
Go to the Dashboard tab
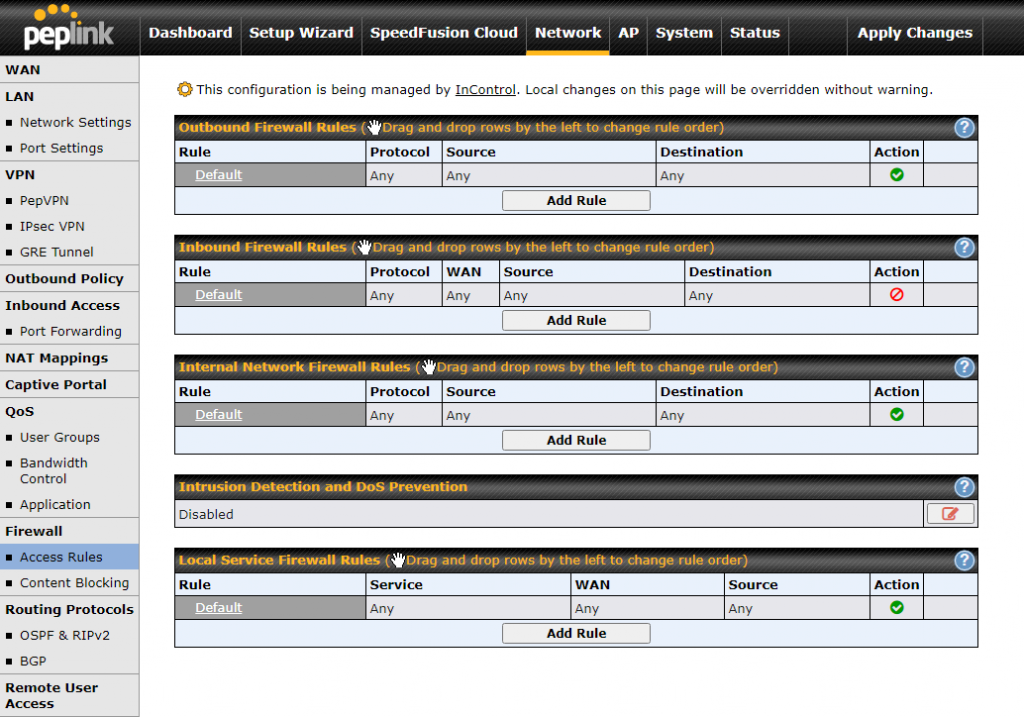click(x=190, y=33)
